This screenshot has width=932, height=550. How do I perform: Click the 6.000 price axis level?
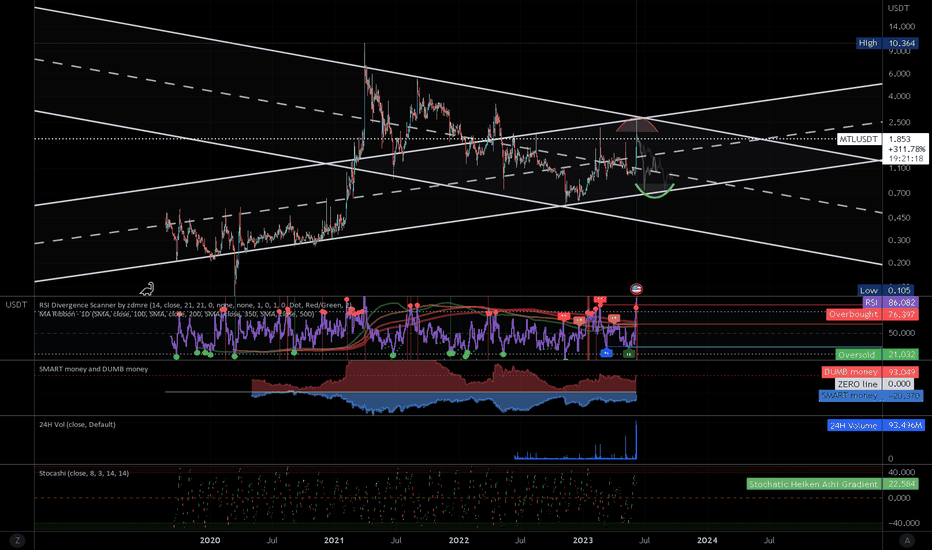899,74
